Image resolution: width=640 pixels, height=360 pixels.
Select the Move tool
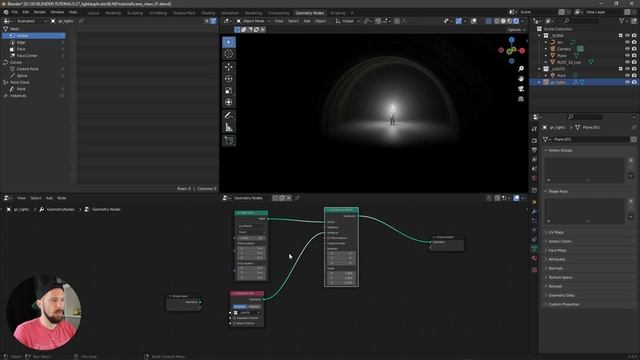pyautogui.click(x=229, y=67)
